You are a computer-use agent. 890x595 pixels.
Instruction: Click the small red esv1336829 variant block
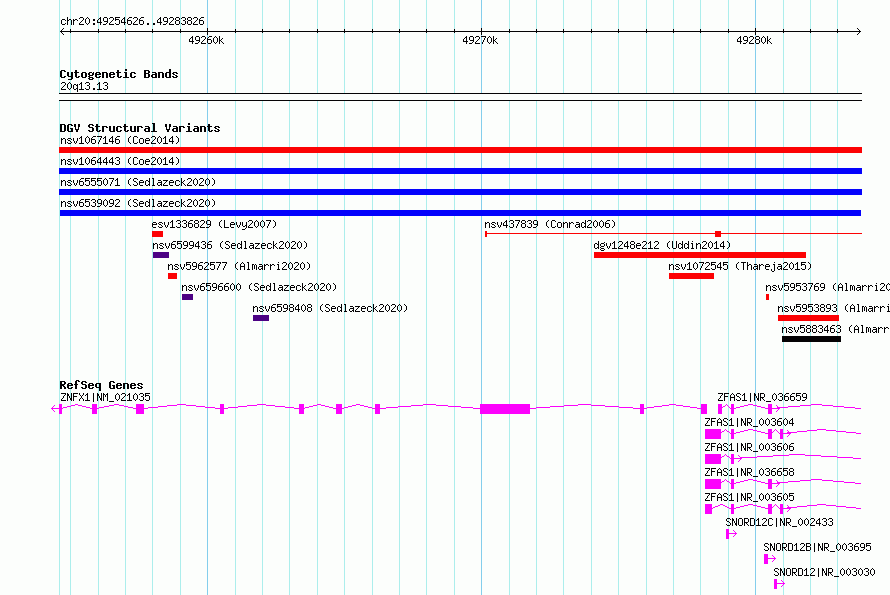[x=157, y=234]
